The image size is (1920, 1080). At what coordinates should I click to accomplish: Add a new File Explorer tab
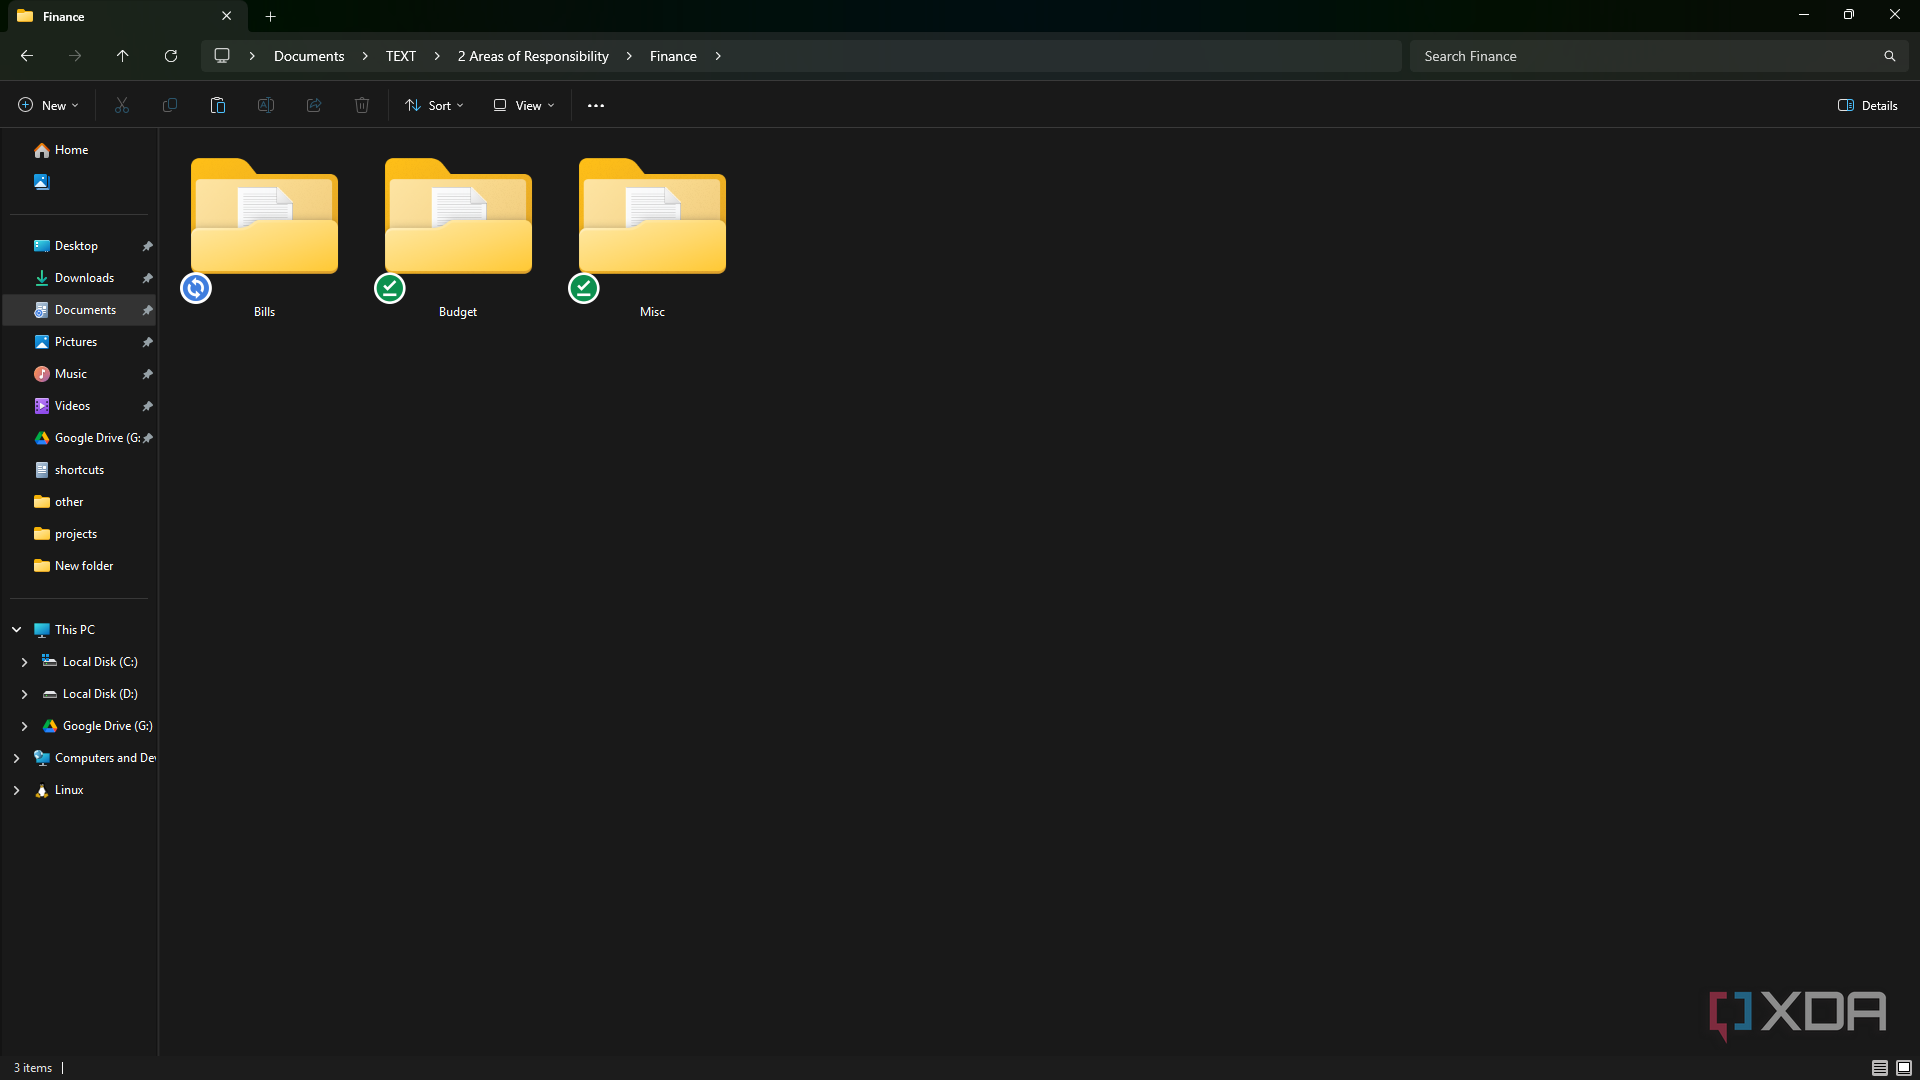pyautogui.click(x=270, y=16)
